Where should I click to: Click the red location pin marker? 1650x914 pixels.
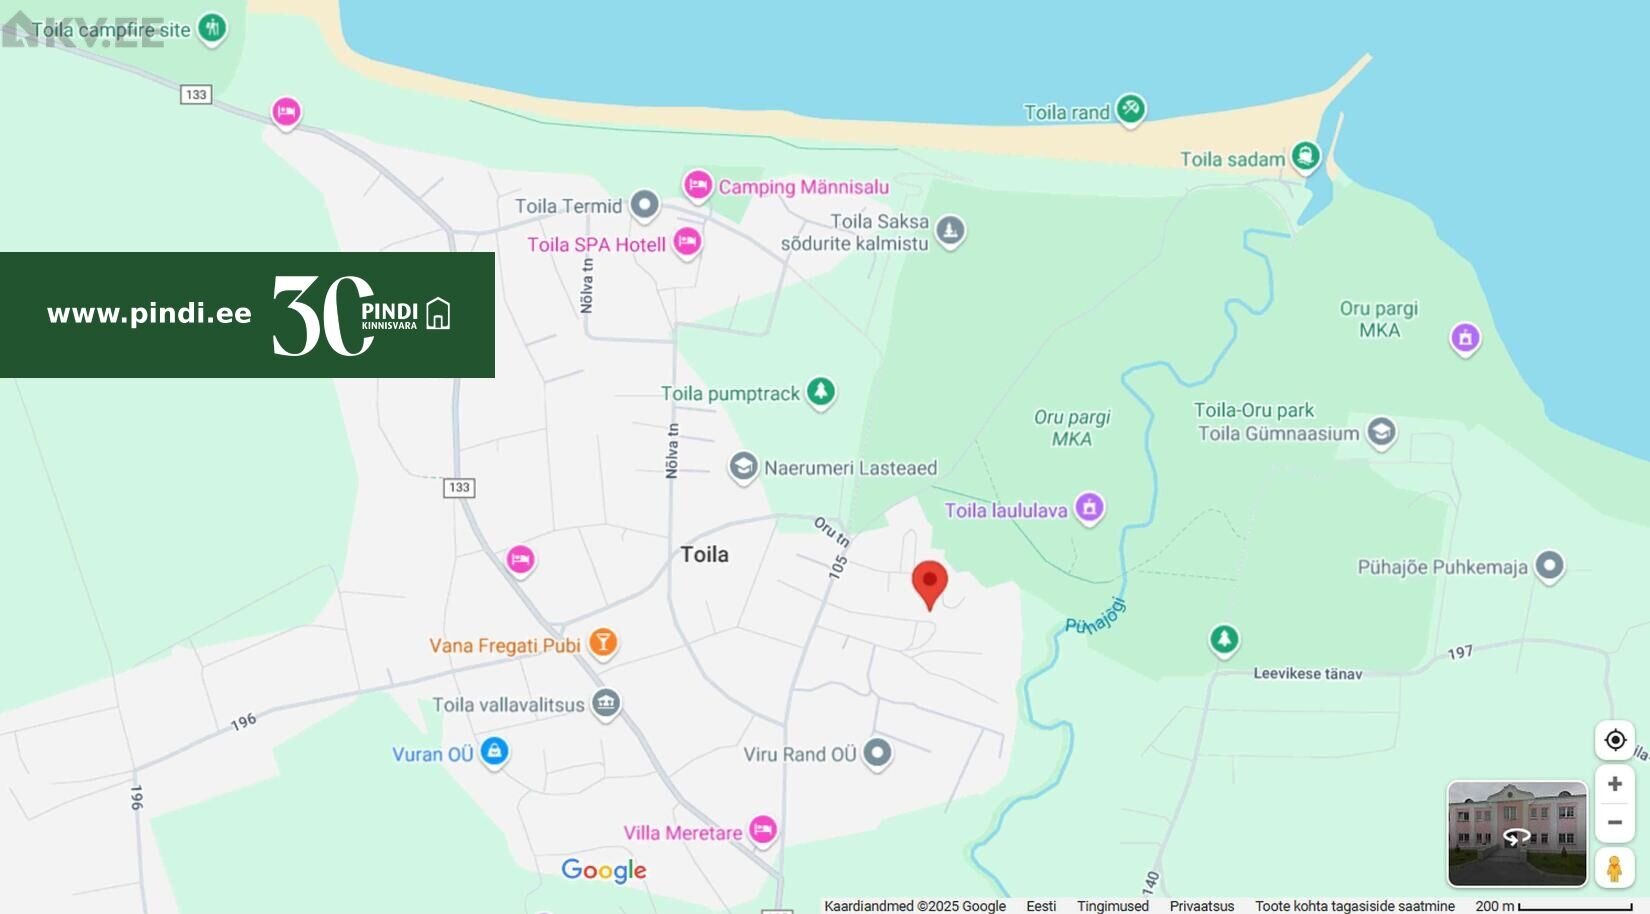(x=930, y=585)
